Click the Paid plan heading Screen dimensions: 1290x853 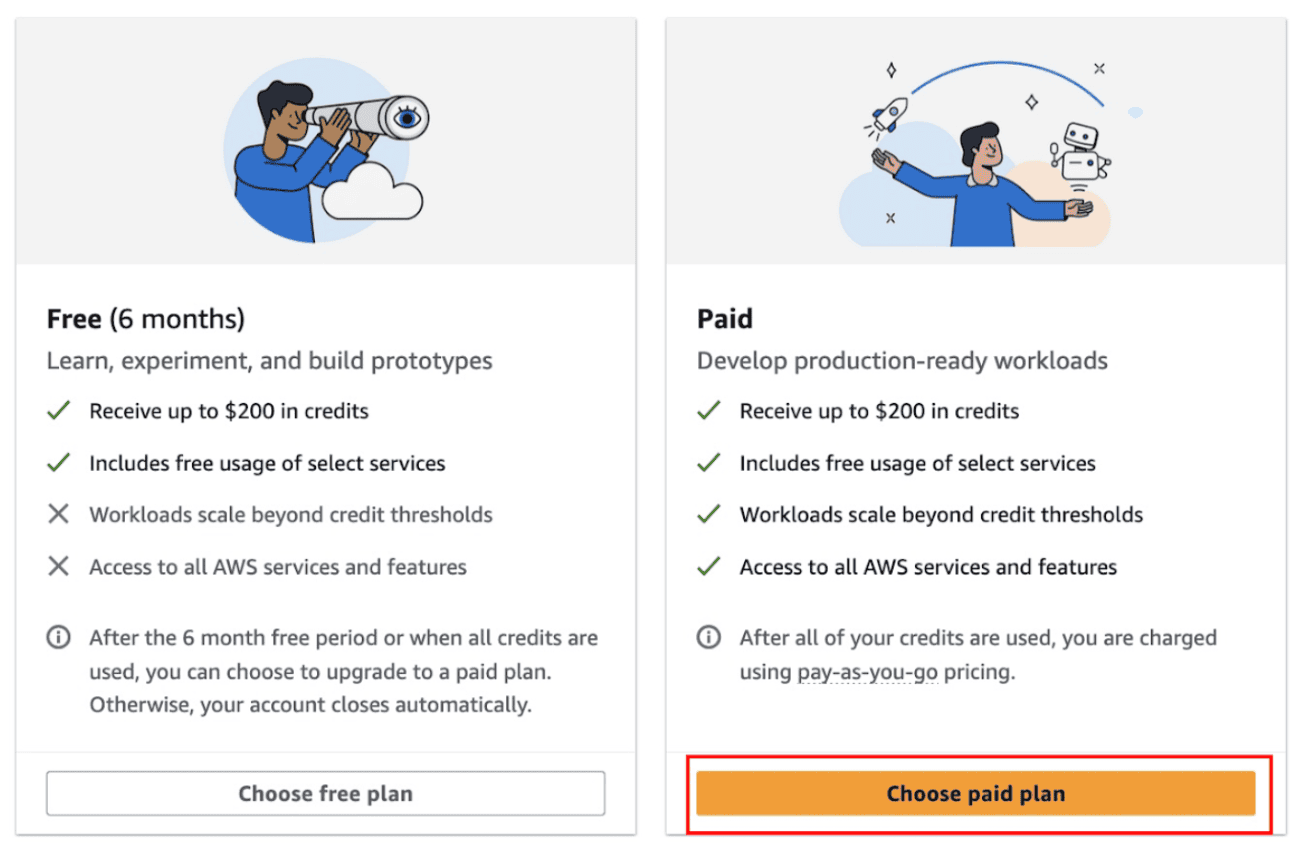(x=725, y=319)
